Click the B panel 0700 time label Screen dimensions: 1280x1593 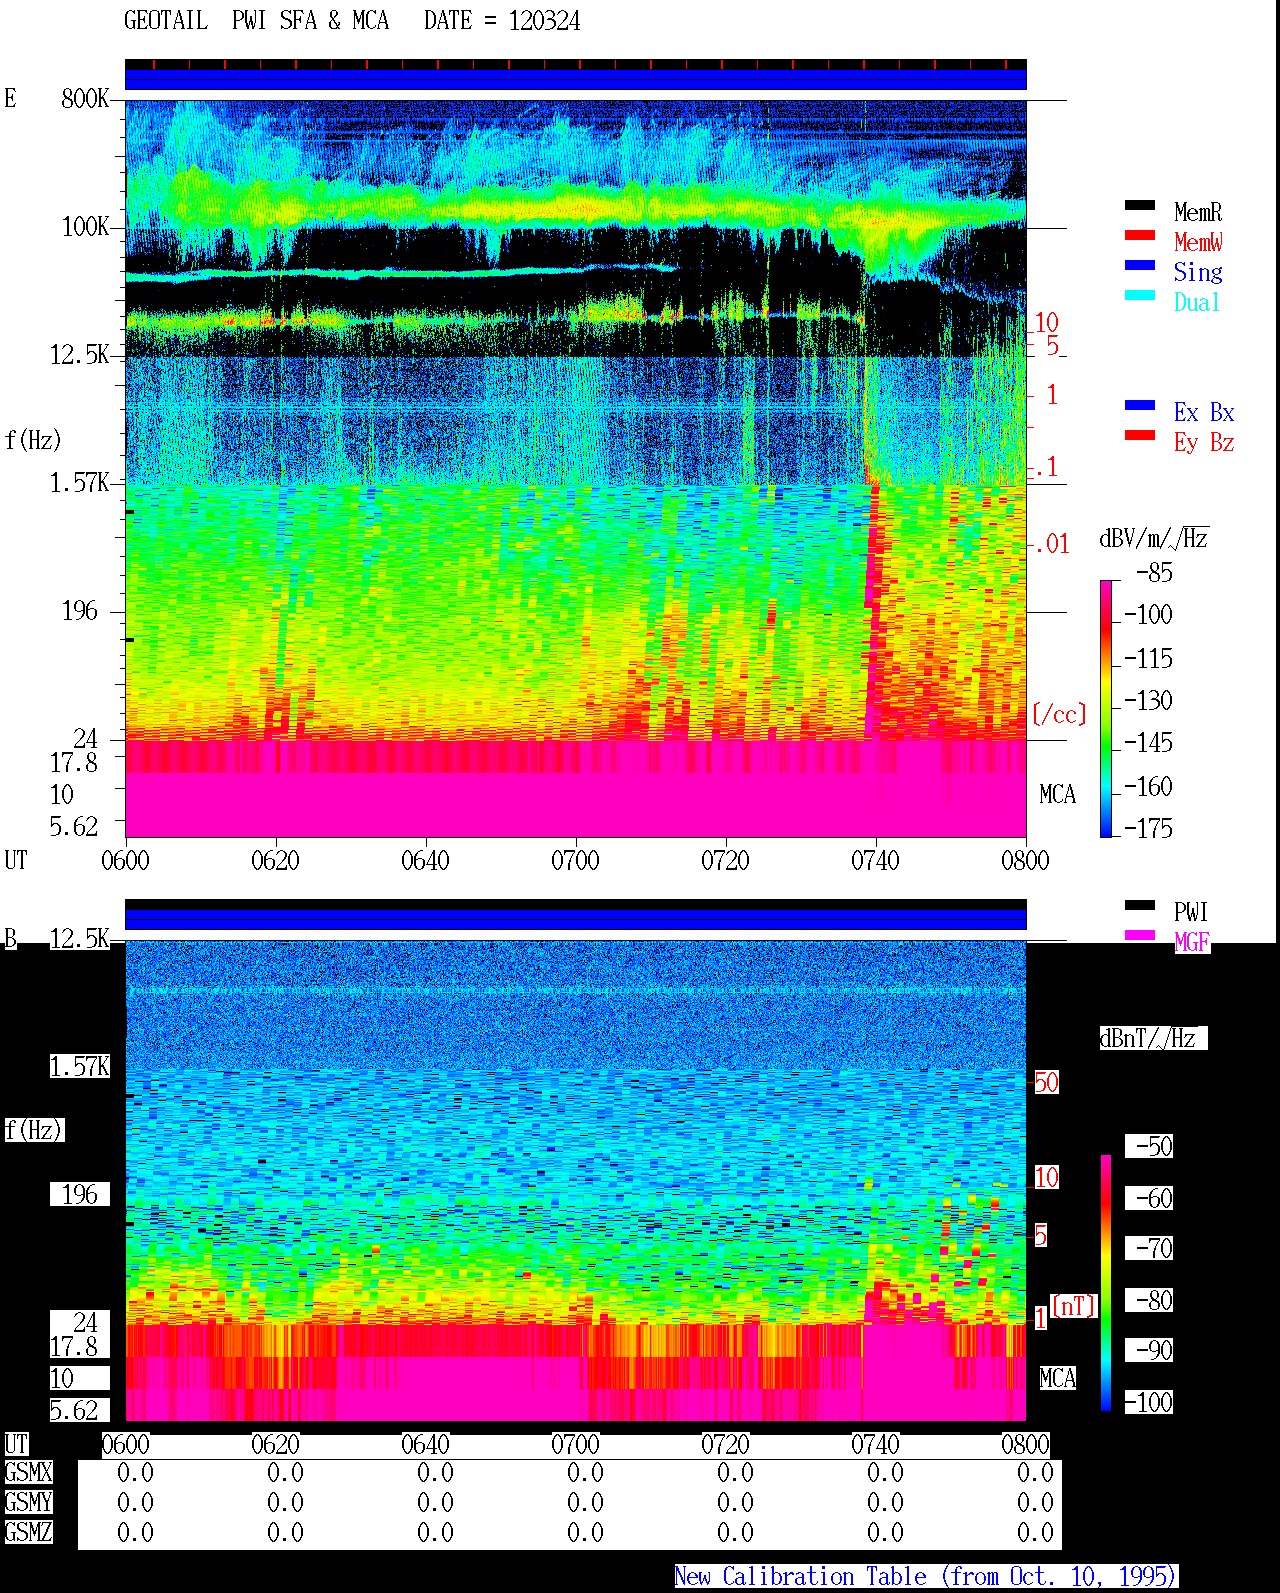pos(575,1444)
